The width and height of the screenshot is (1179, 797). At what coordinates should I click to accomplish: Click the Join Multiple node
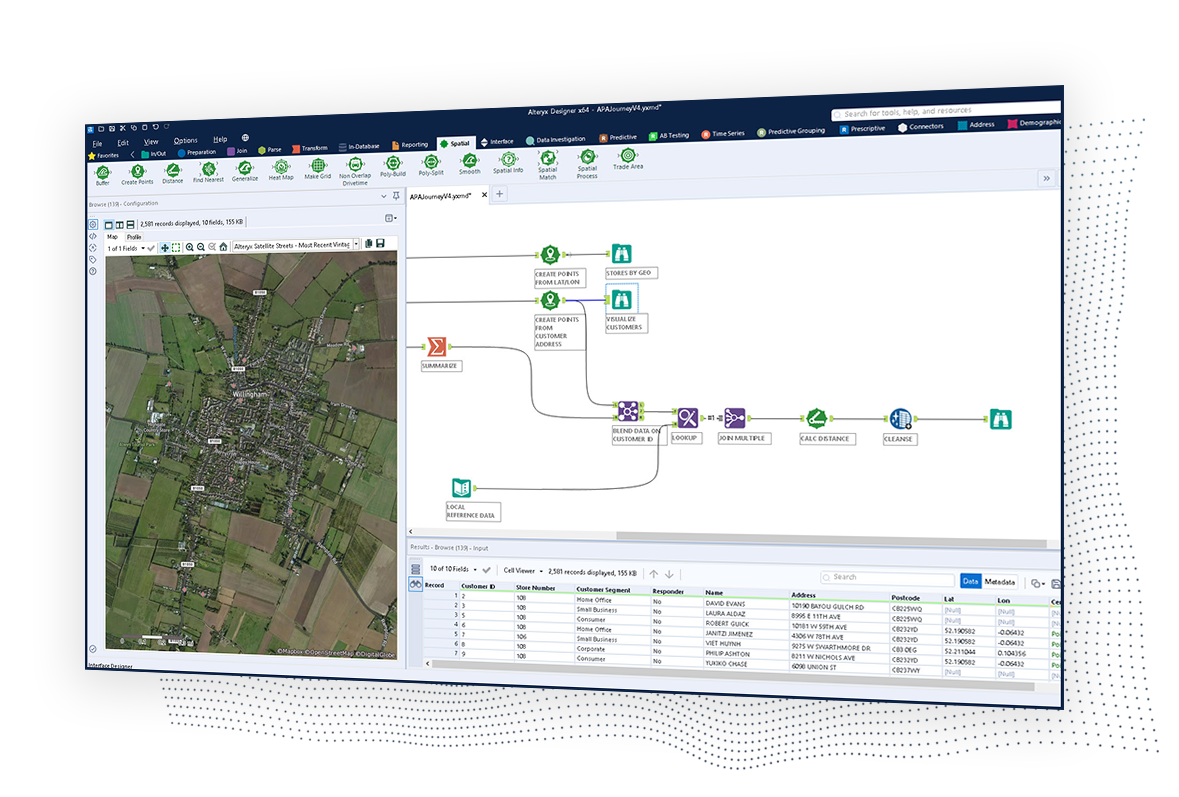(735, 417)
